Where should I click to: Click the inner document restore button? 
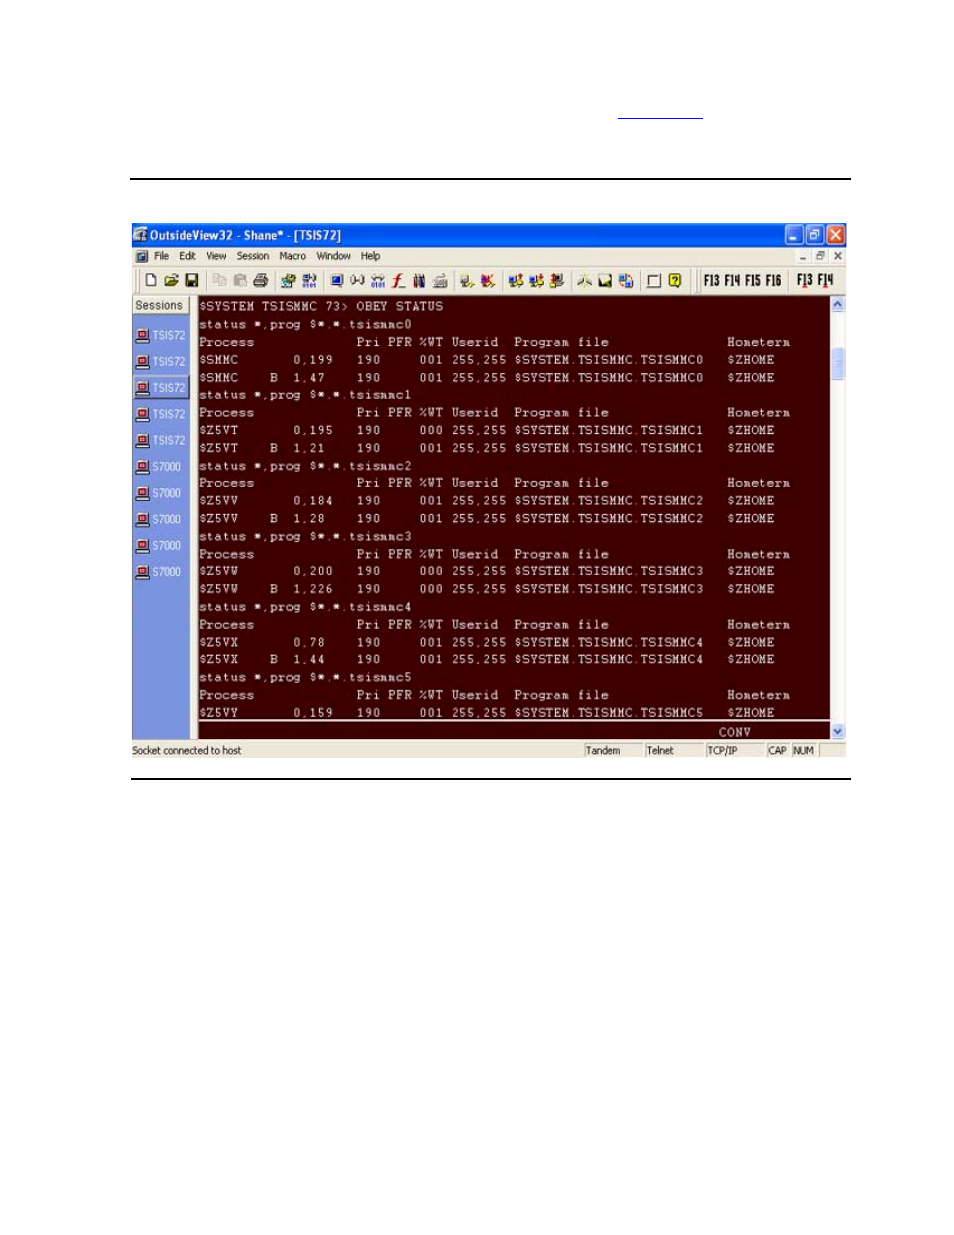click(x=820, y=257)
